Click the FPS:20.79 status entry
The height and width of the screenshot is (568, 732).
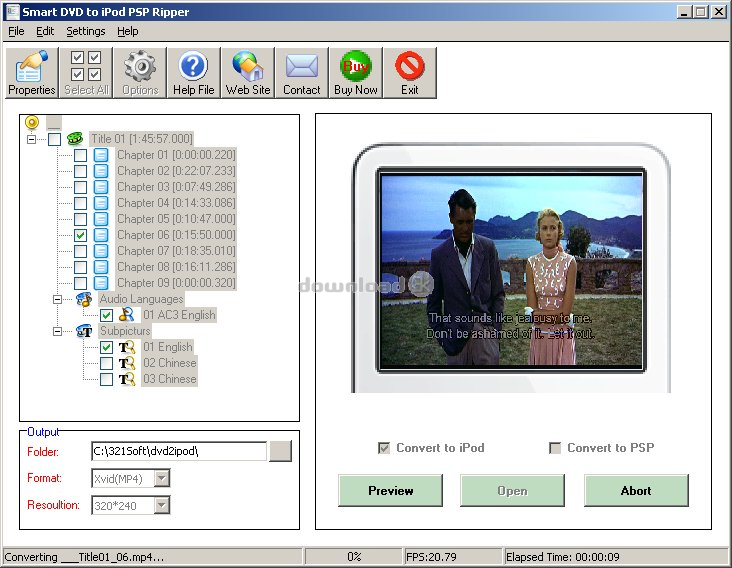(453, 557)
